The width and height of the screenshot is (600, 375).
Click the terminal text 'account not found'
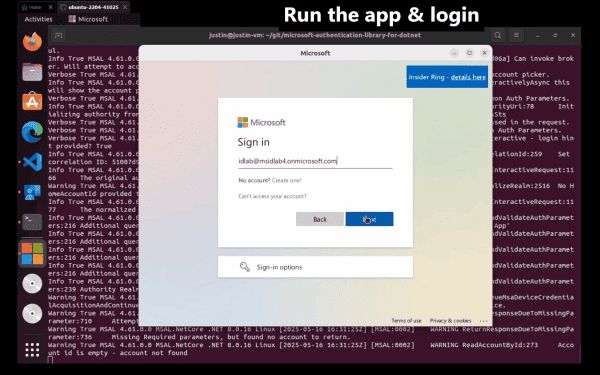pos(153,353)
